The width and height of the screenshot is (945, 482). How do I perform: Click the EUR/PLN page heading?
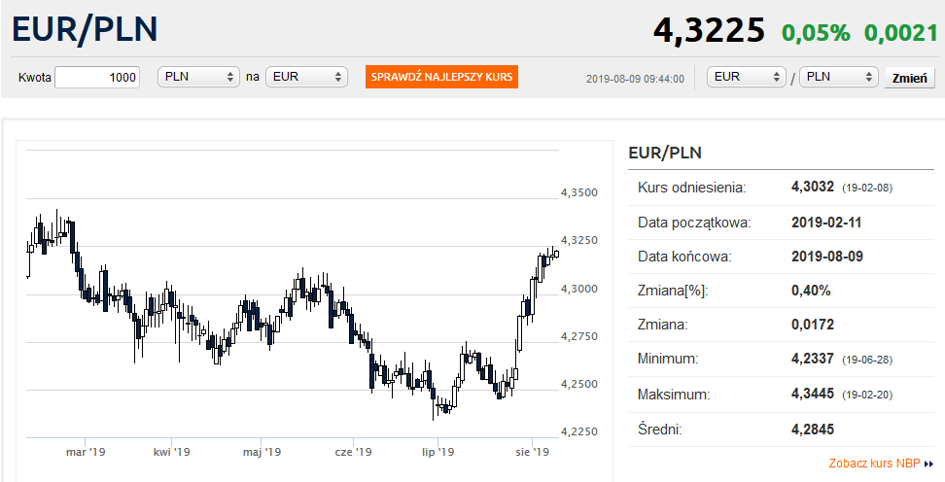pos(84,29)
